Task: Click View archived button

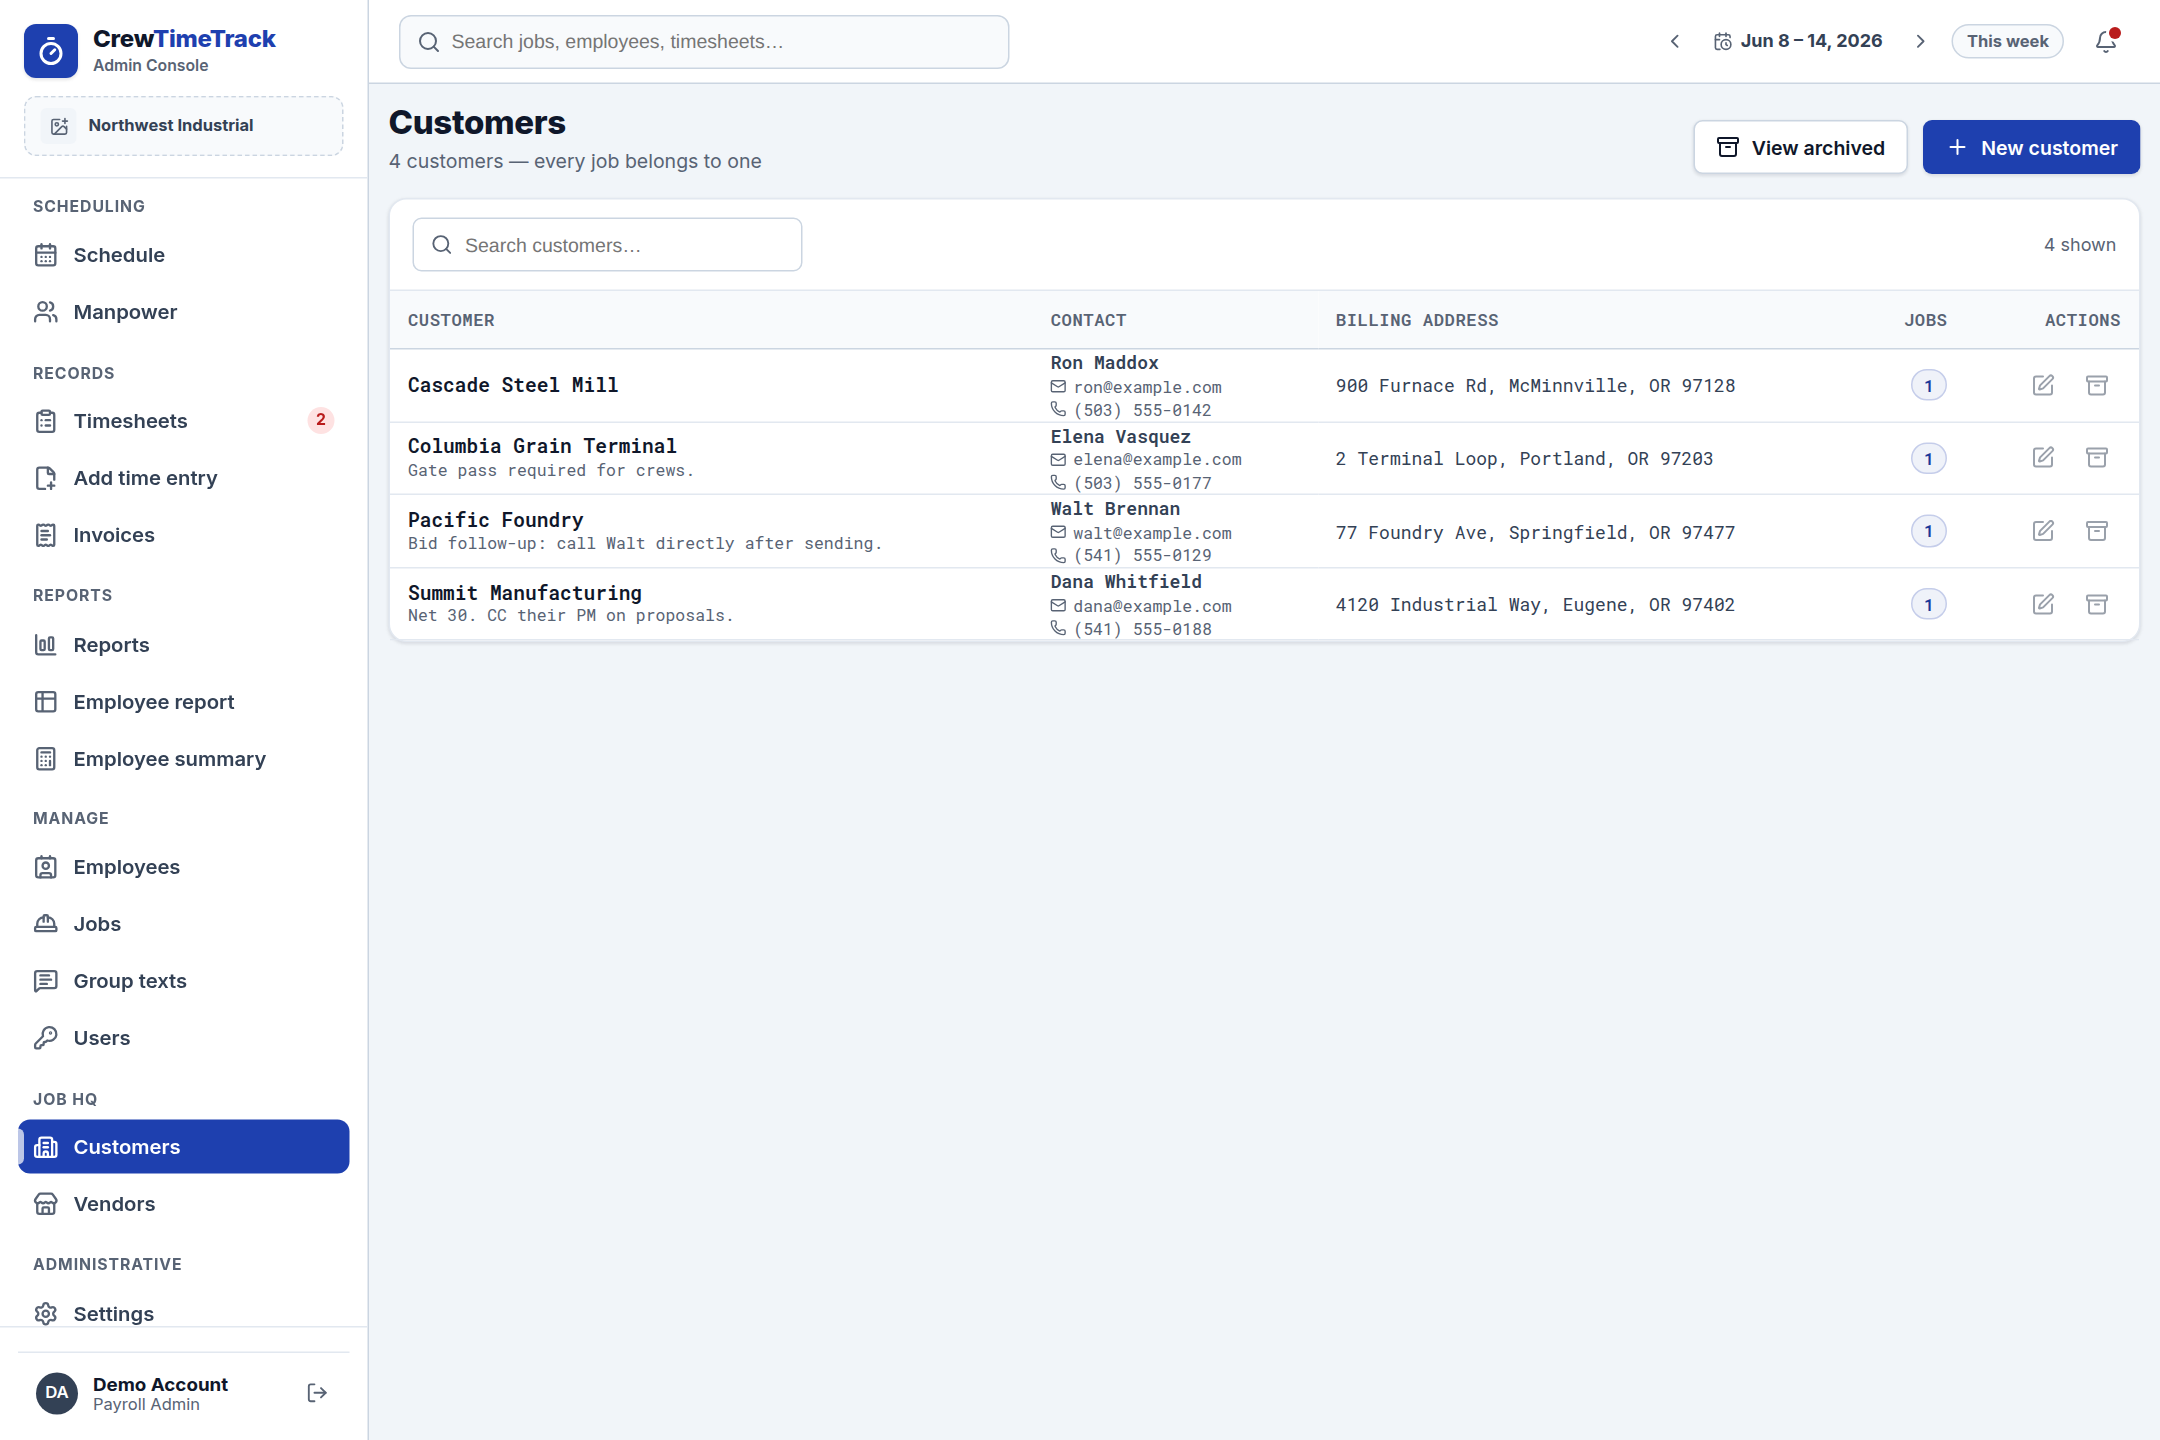Action: (x=1800, y=148)
